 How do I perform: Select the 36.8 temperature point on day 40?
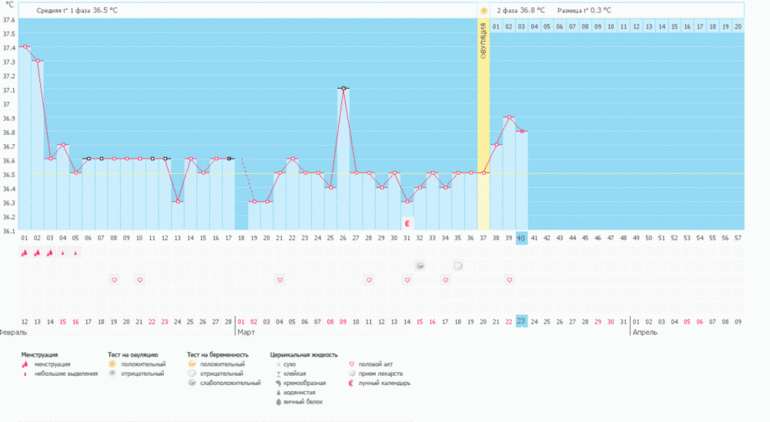pyautogui.click(x=522, y=131)
